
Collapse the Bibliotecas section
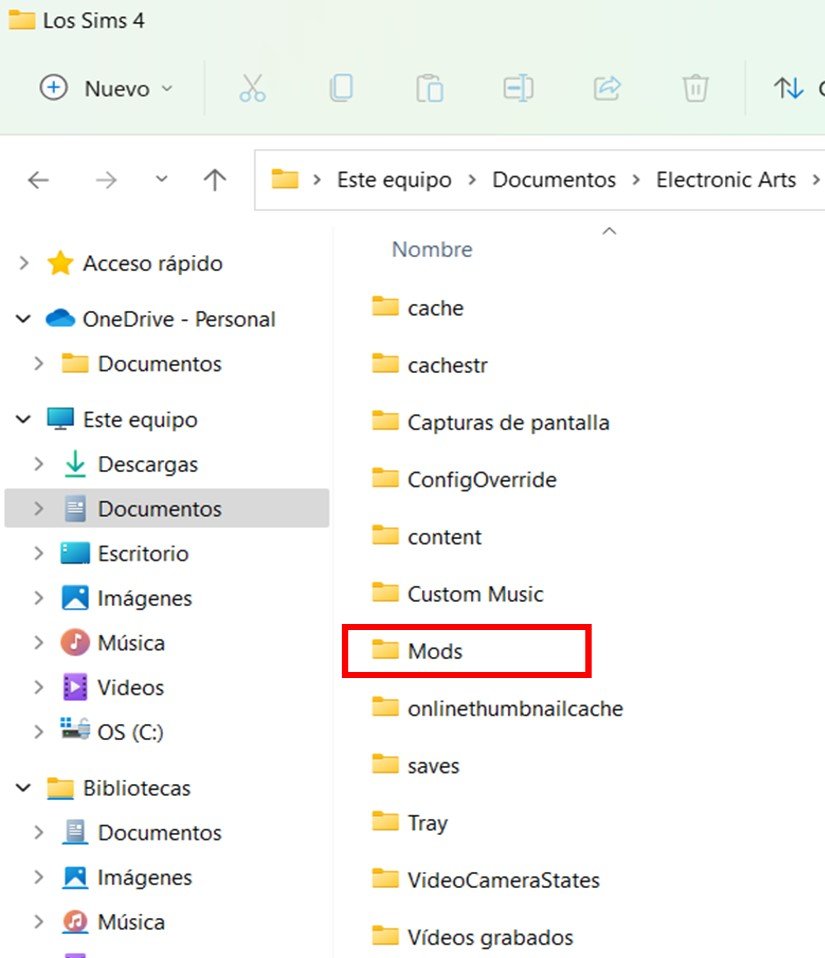[23, 788]
